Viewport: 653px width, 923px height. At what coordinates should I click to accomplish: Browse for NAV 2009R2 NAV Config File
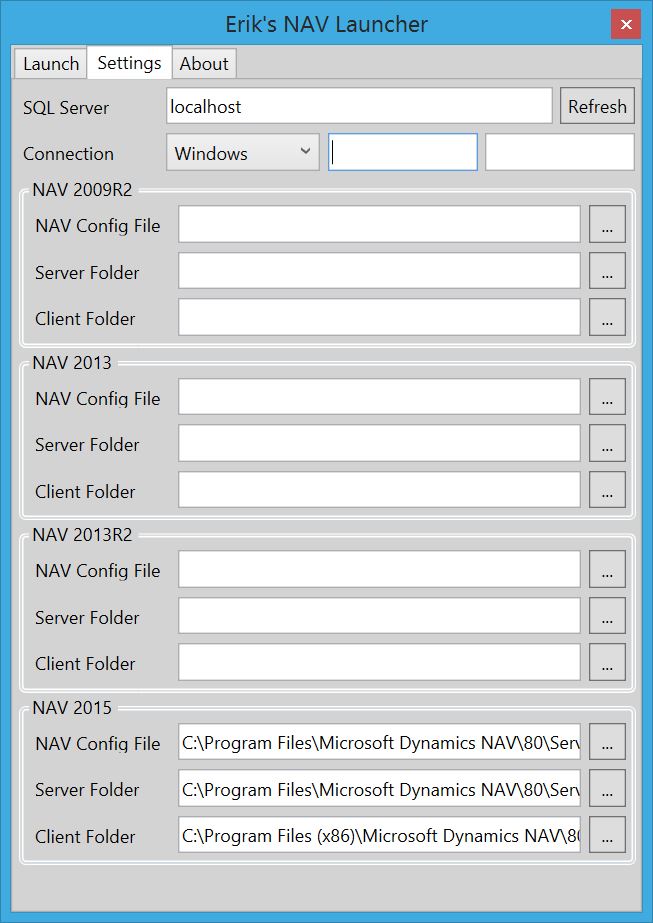pos(607,224)
